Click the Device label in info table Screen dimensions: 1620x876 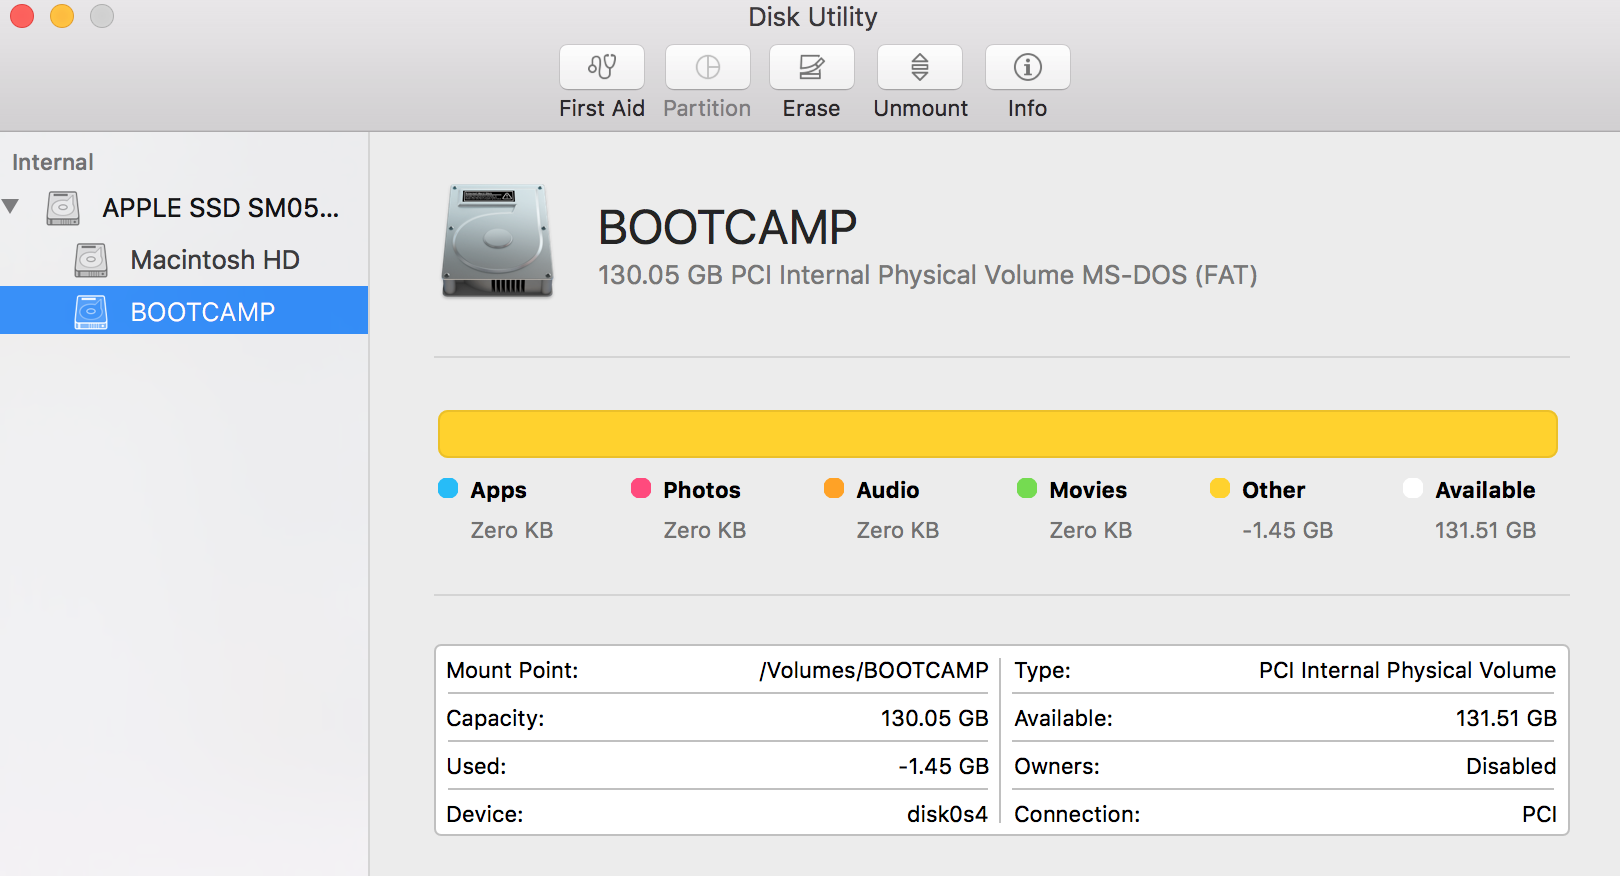point(484,814)
